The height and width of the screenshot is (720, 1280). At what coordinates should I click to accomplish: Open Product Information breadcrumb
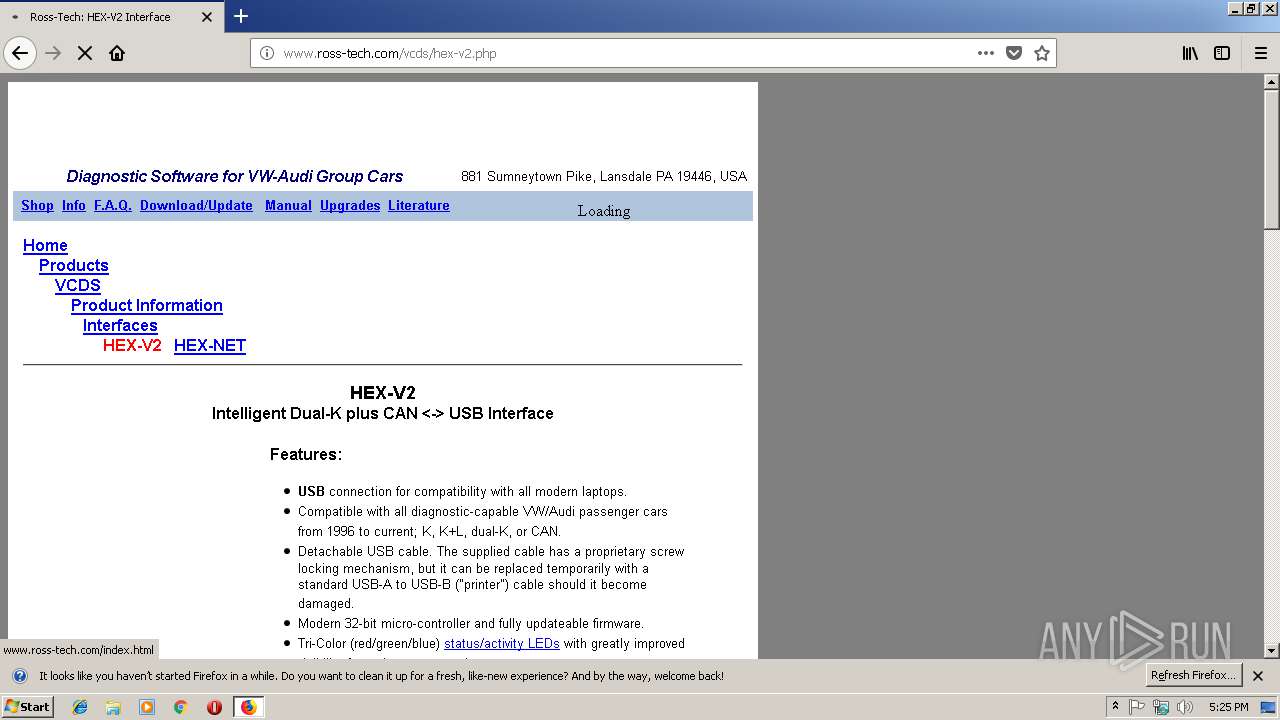point(147,306)
